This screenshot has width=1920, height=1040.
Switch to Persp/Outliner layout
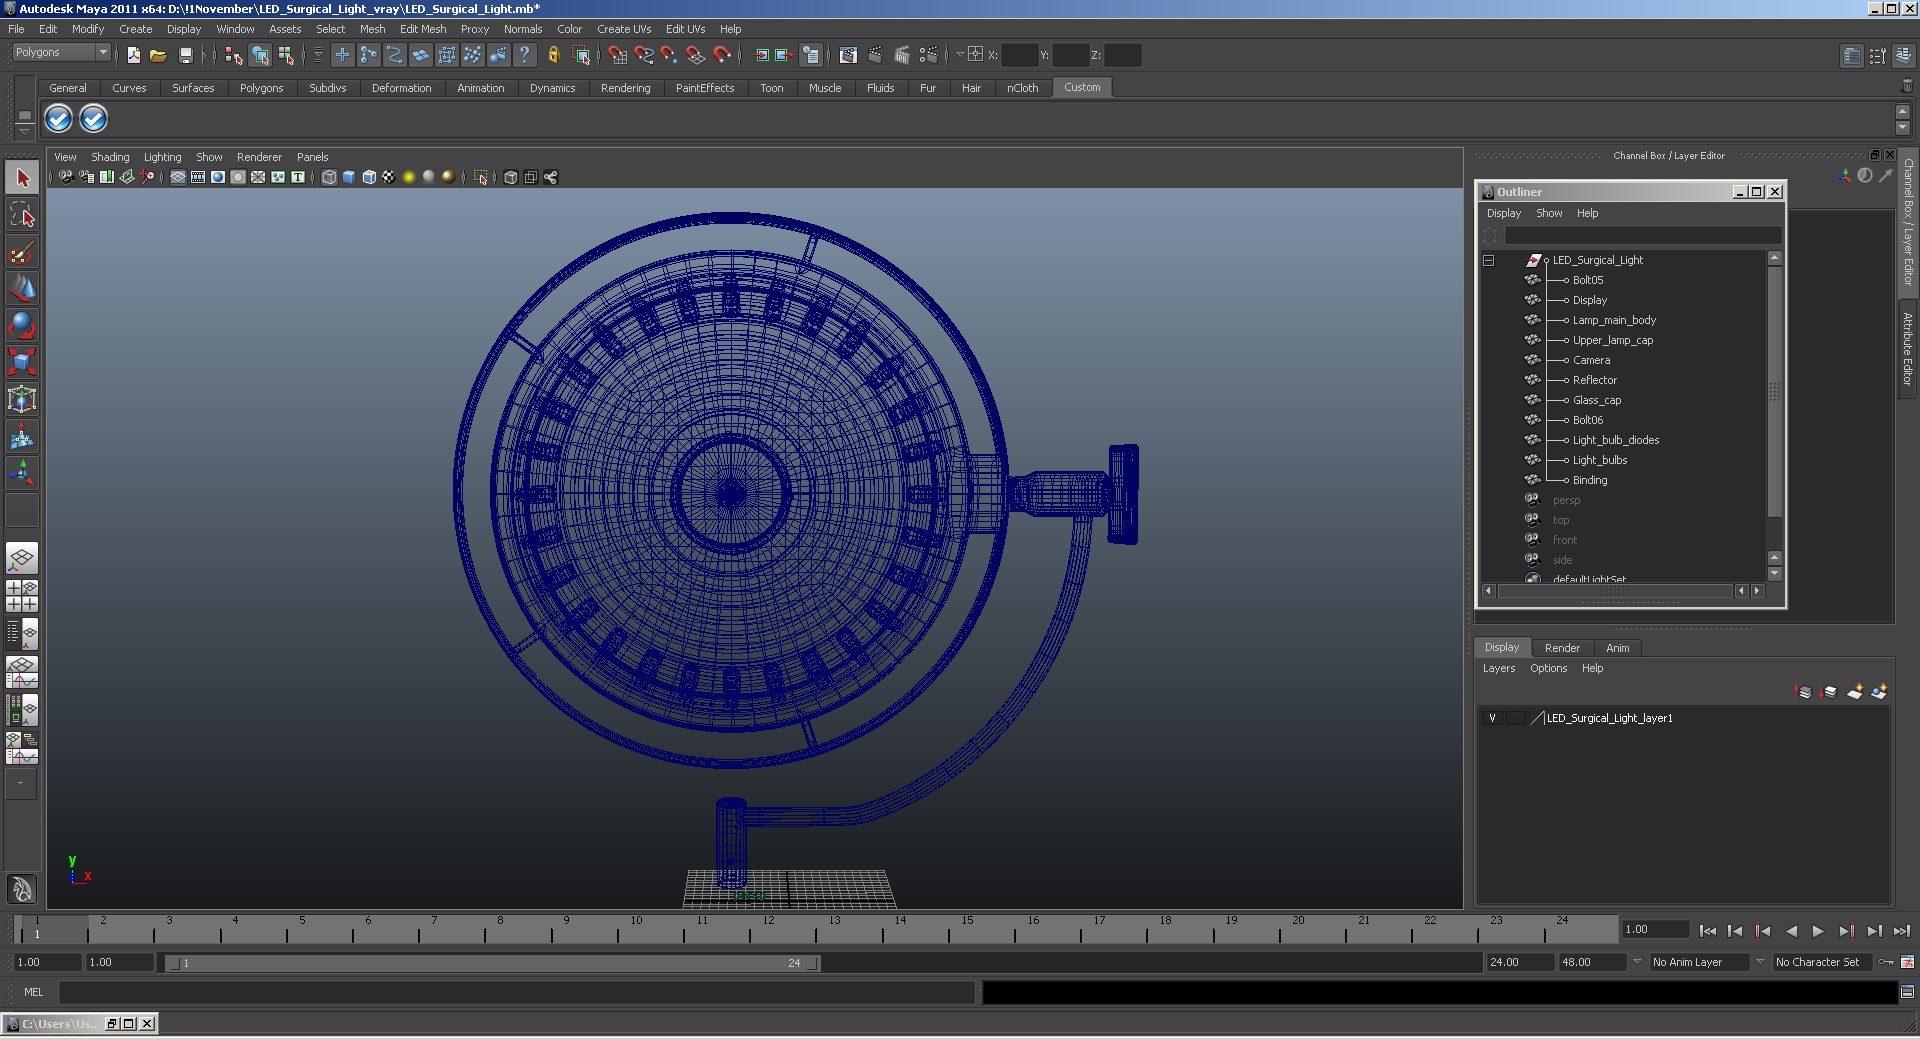[22, 633]
